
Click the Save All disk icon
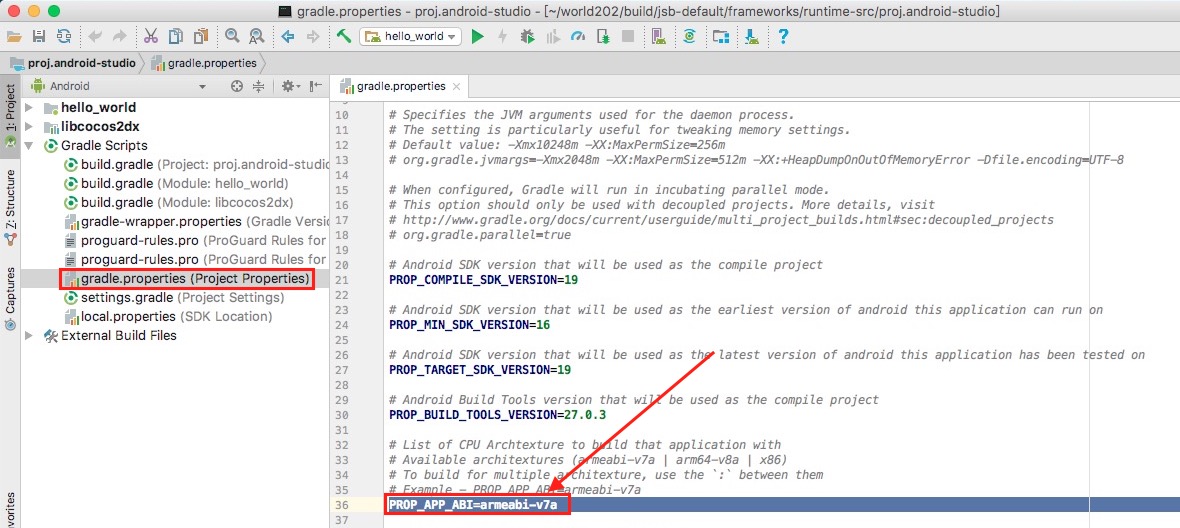click(x=38, y=36)
